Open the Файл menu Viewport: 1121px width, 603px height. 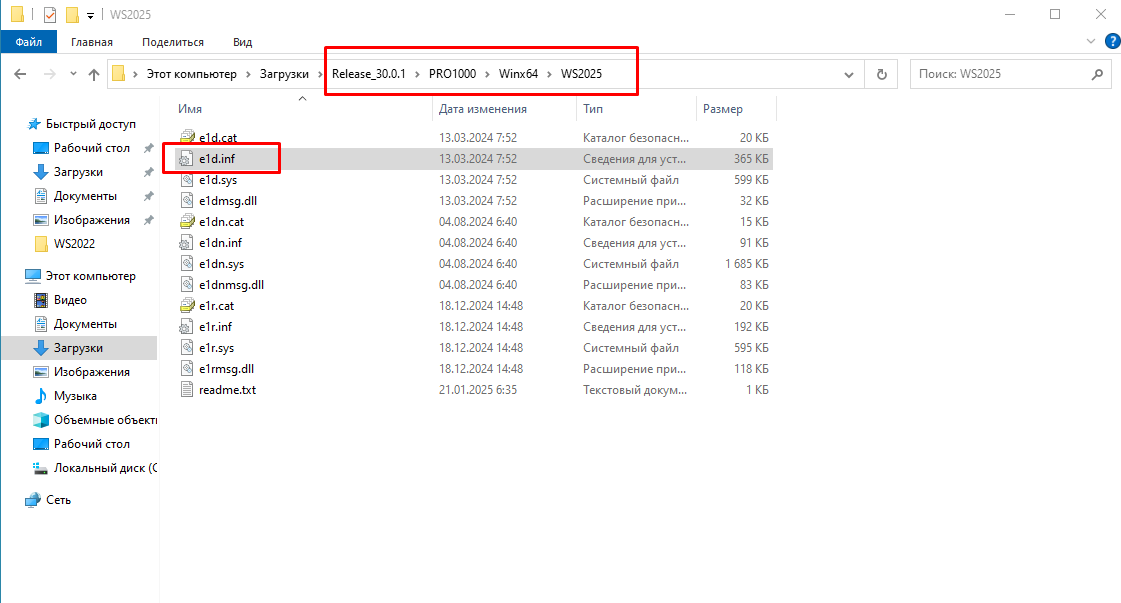pyautogui.click(x=29, y=42)
